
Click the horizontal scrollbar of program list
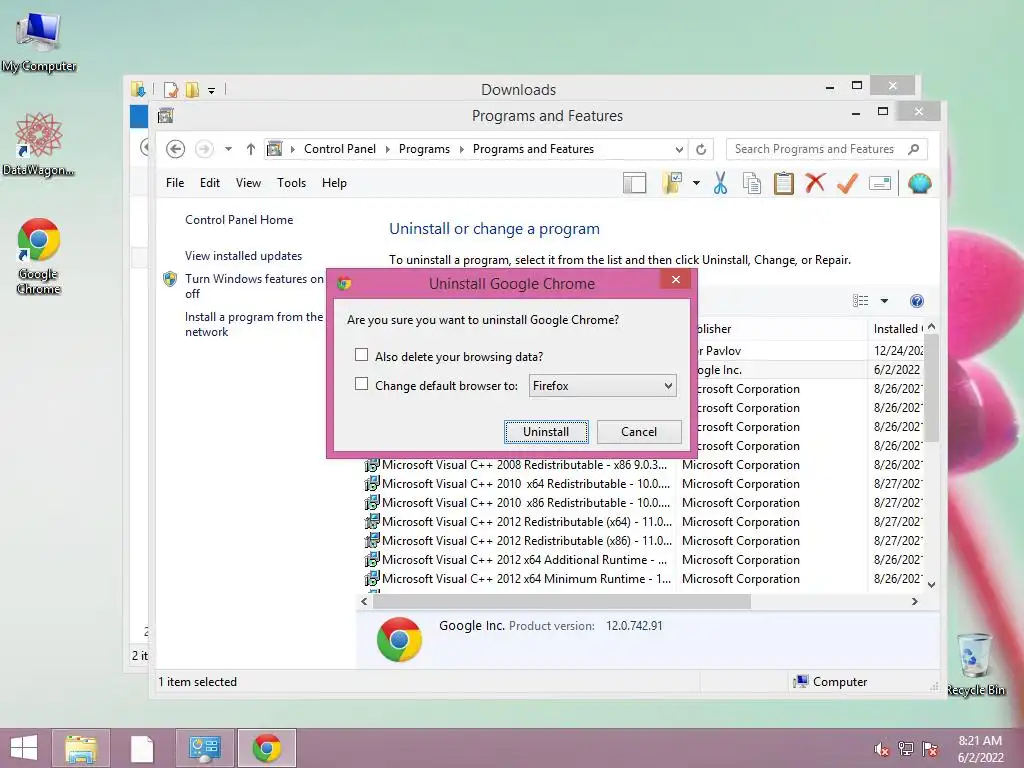562,601
